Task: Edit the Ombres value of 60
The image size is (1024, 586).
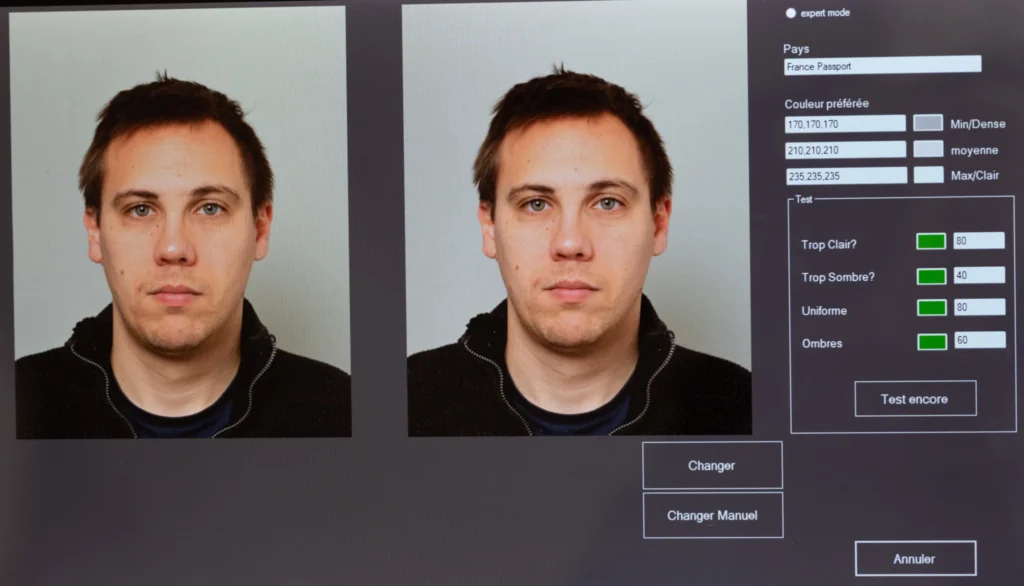Action: coord(978,344)
